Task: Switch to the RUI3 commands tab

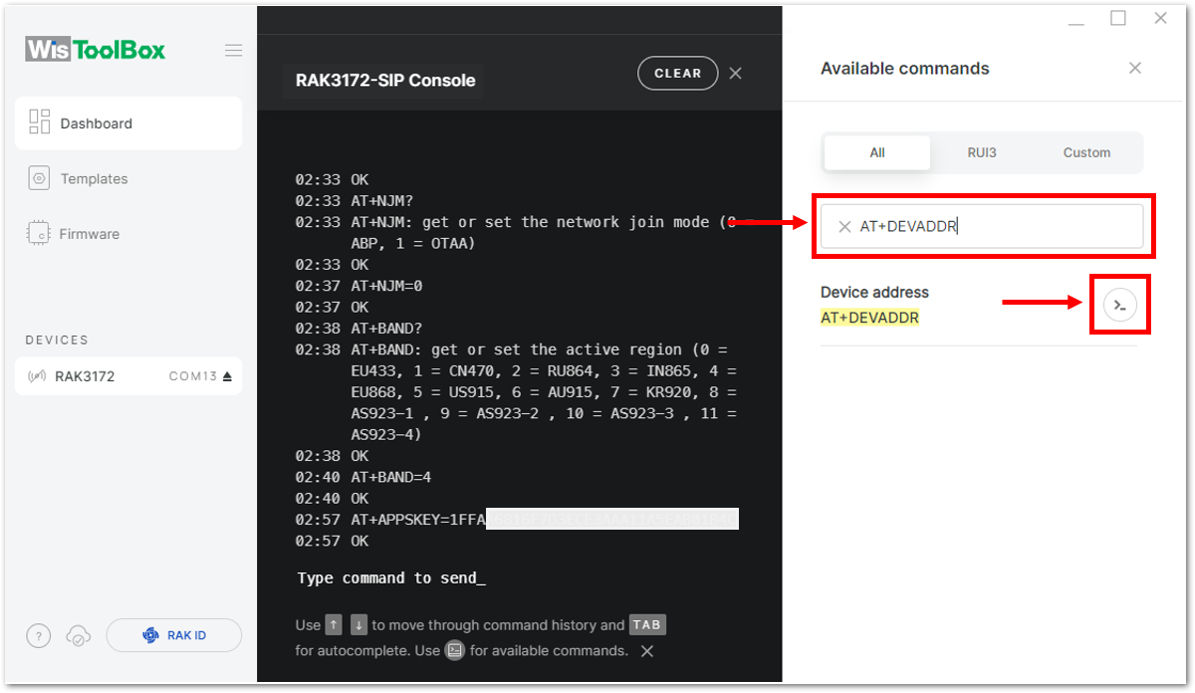Action: click(x=982, y=152)
